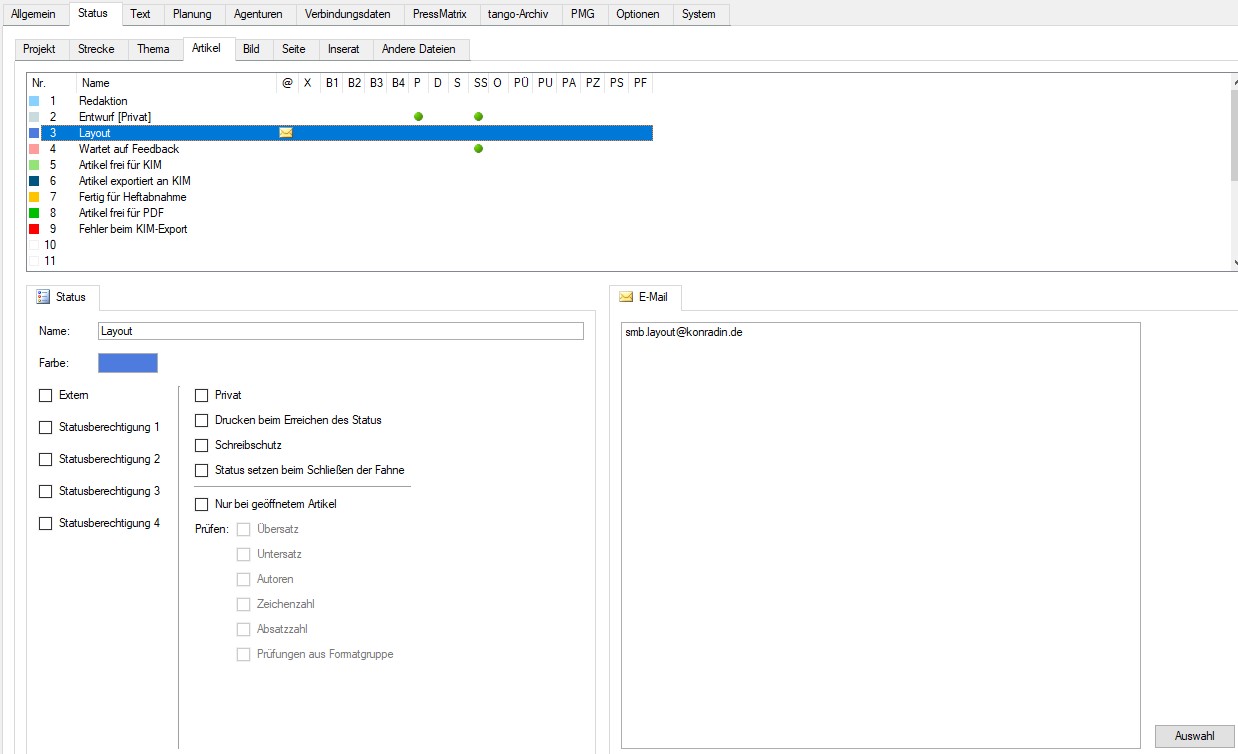Click the E-Mail tab envelope icon

pos(626,297)
